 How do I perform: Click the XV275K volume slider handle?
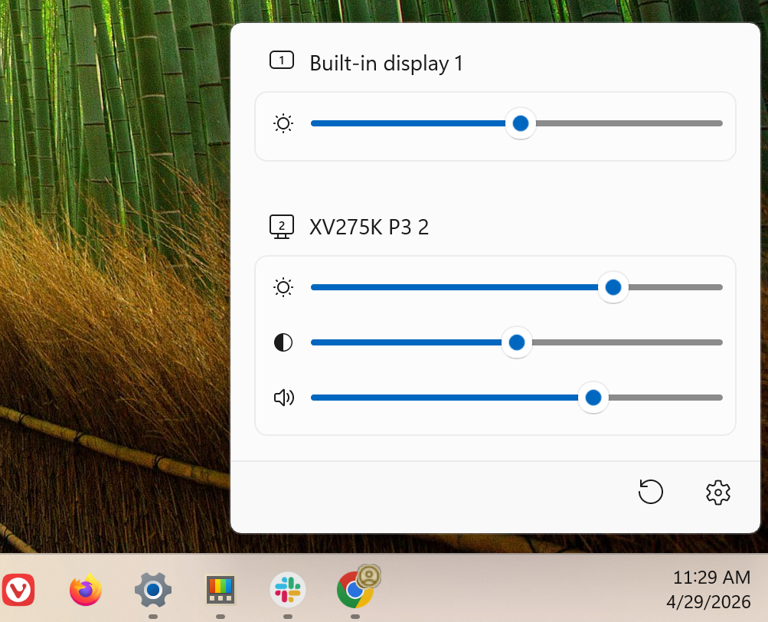(593, 398)
